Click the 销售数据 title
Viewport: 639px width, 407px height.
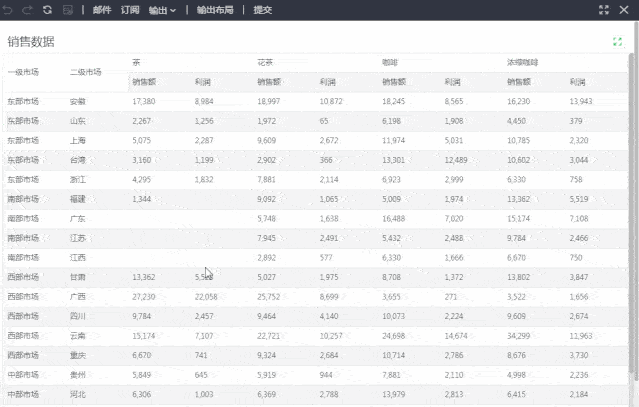click(31, 42)
